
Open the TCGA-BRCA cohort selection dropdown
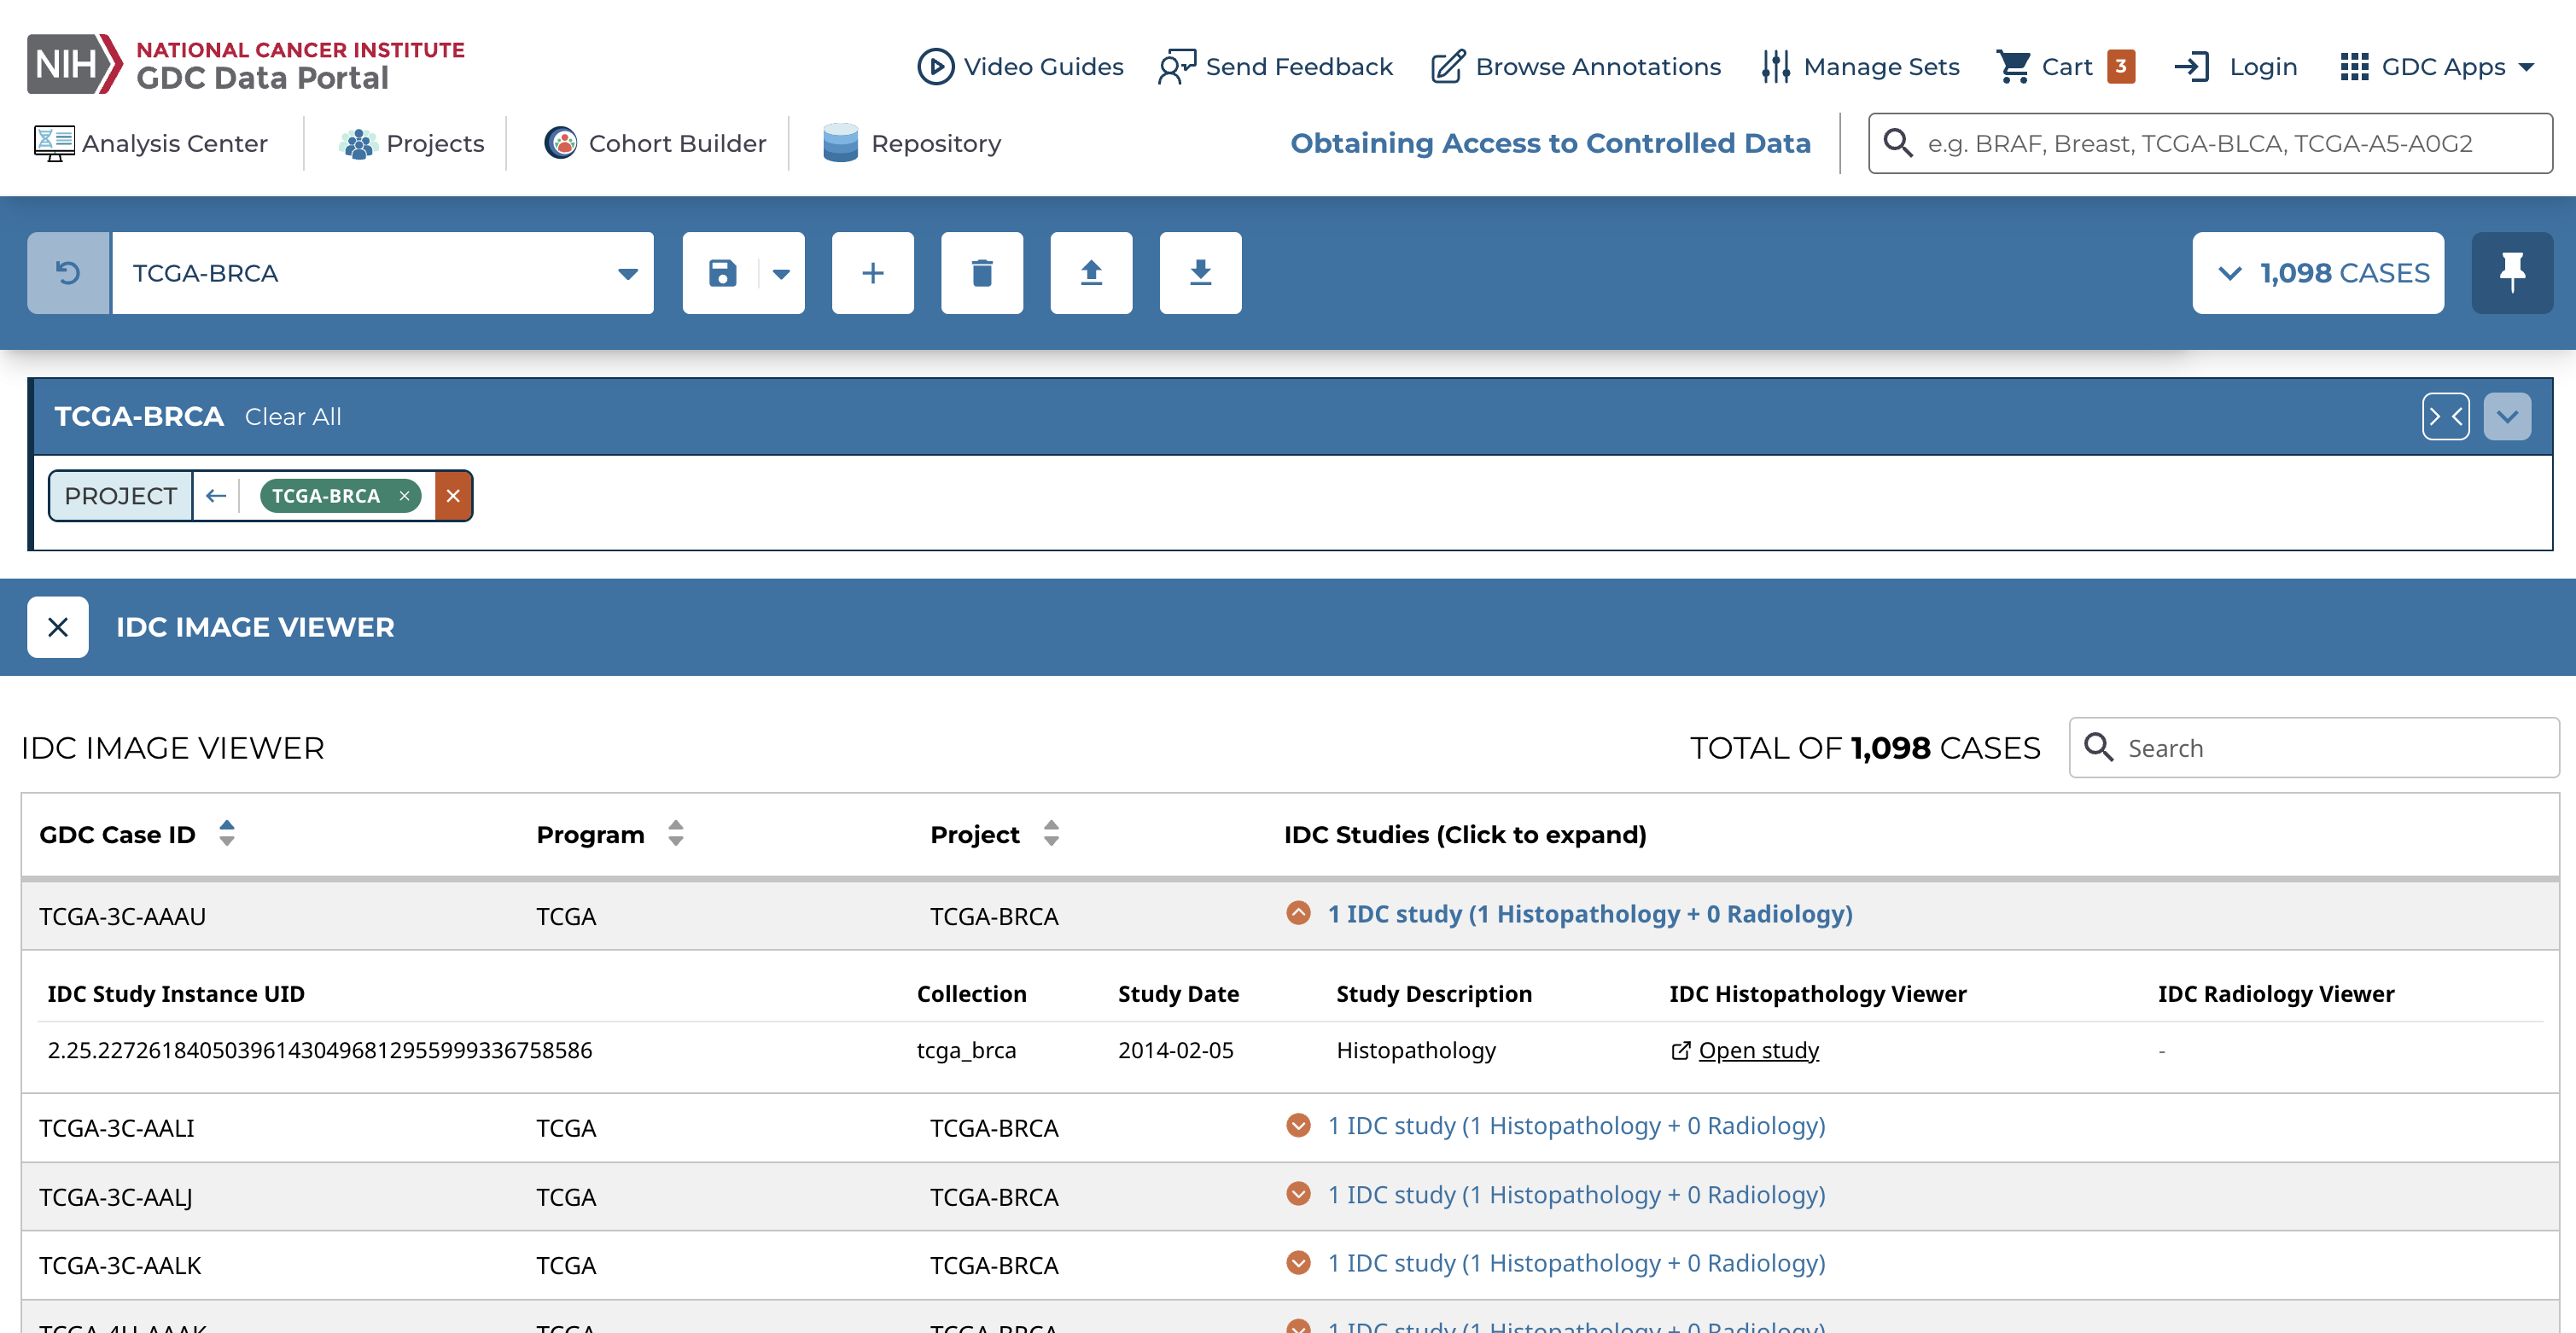[x=626, y=273]
